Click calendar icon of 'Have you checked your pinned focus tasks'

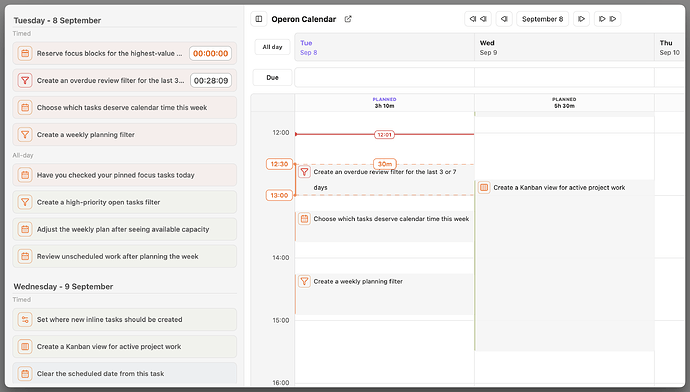tap(25, 175)
